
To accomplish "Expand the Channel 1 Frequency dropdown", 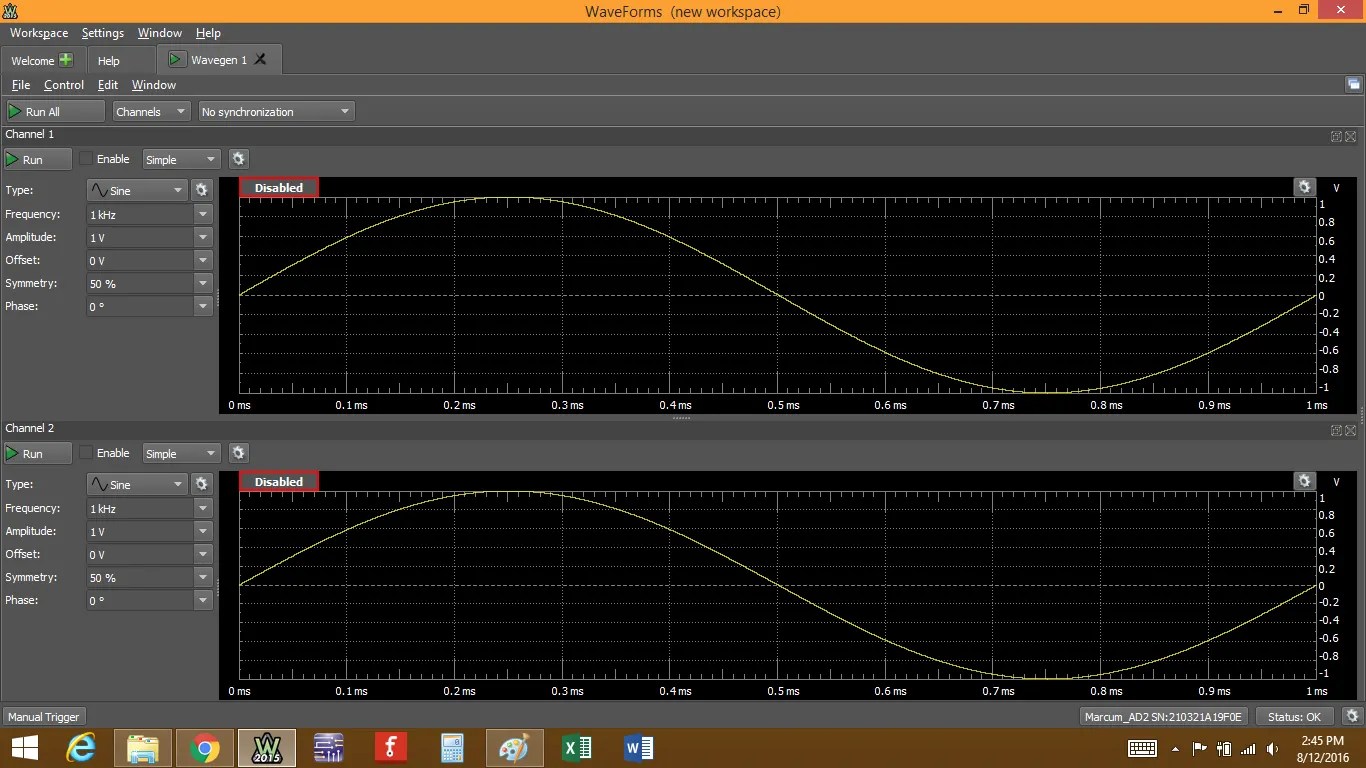I will point(202,213).
